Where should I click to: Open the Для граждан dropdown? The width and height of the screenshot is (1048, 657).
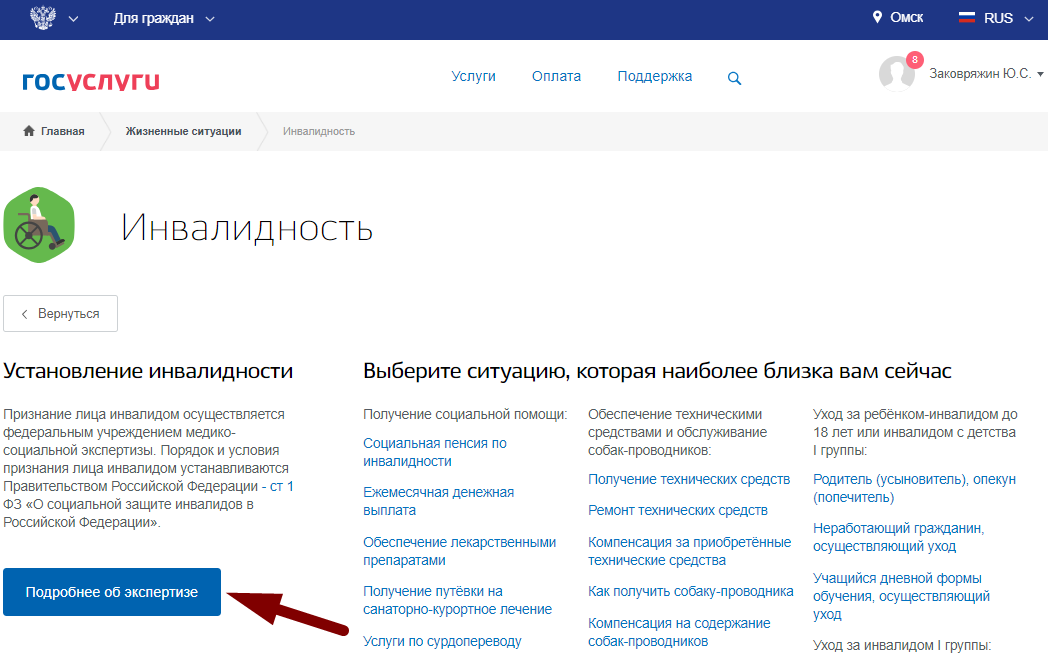pyautogui.click(x=156, y=18)
